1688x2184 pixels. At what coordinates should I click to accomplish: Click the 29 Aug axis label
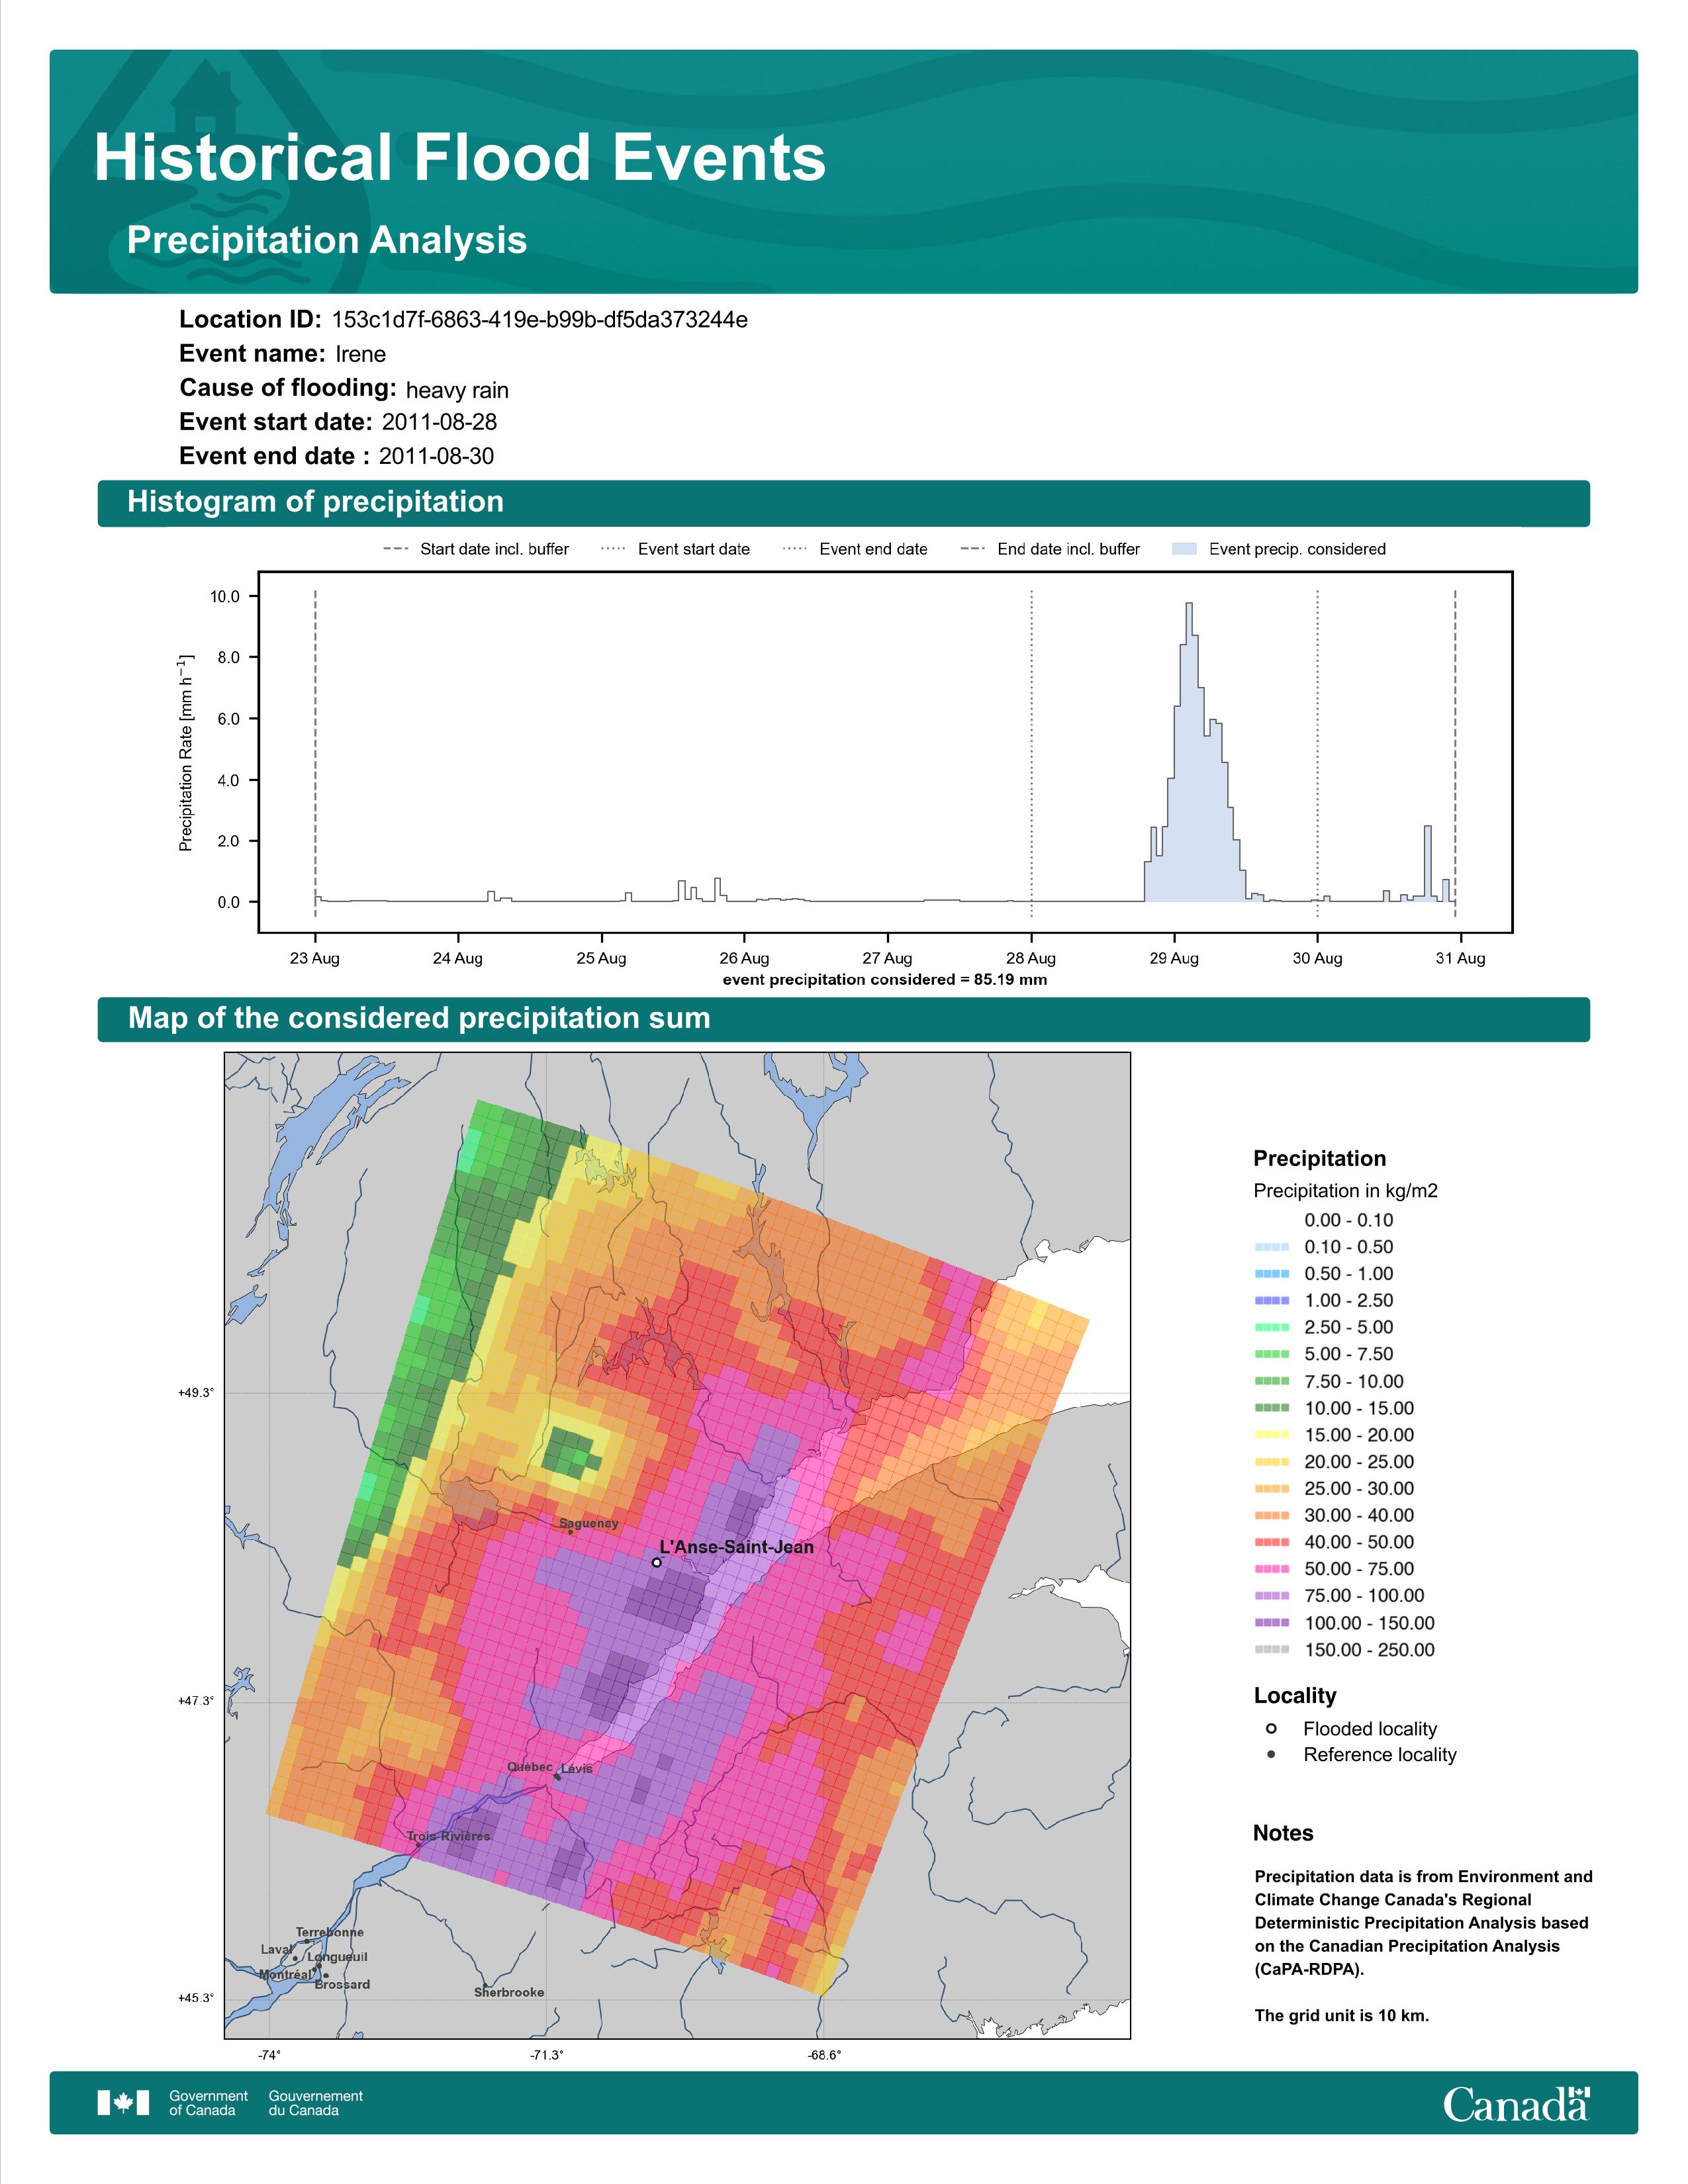click(x=1174, y=958)
